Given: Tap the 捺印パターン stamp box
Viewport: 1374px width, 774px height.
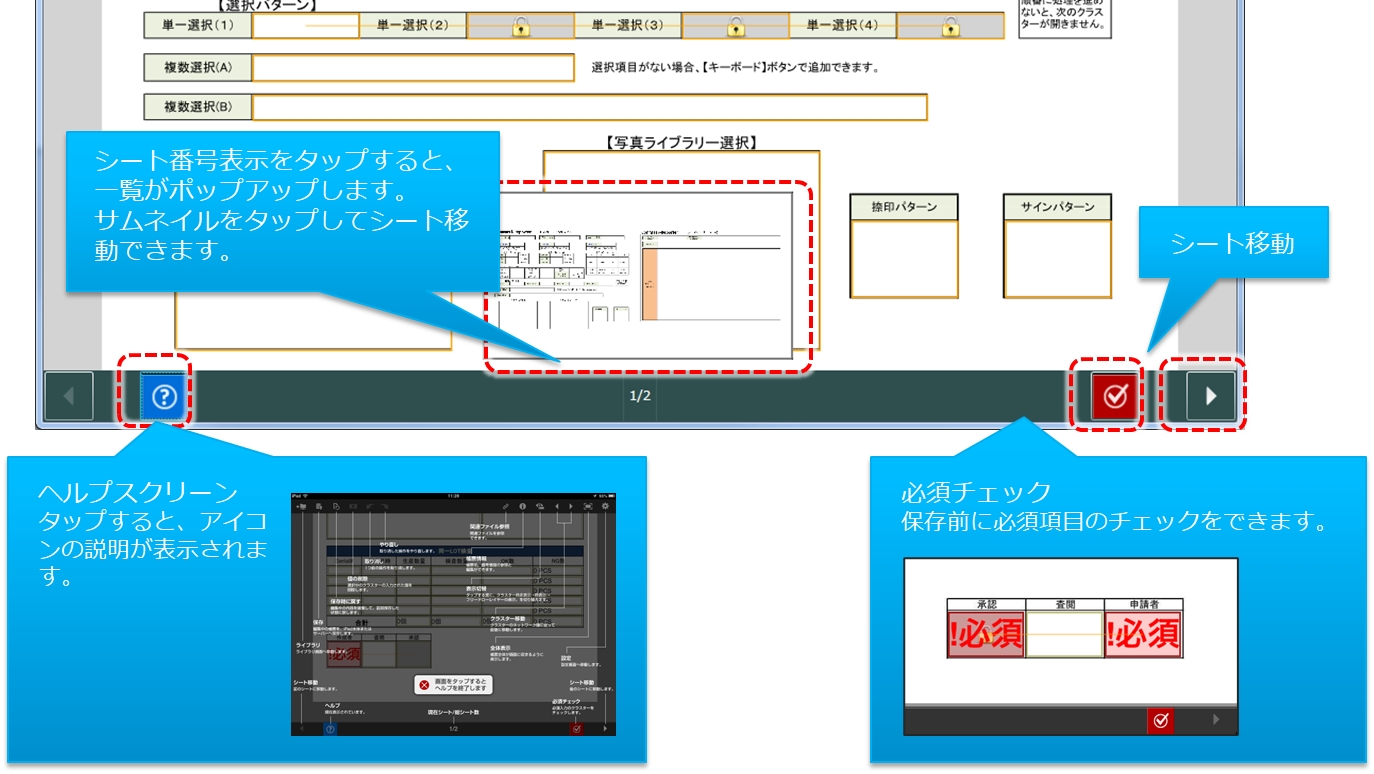Looking at the screenshot, I should point(904,258).
